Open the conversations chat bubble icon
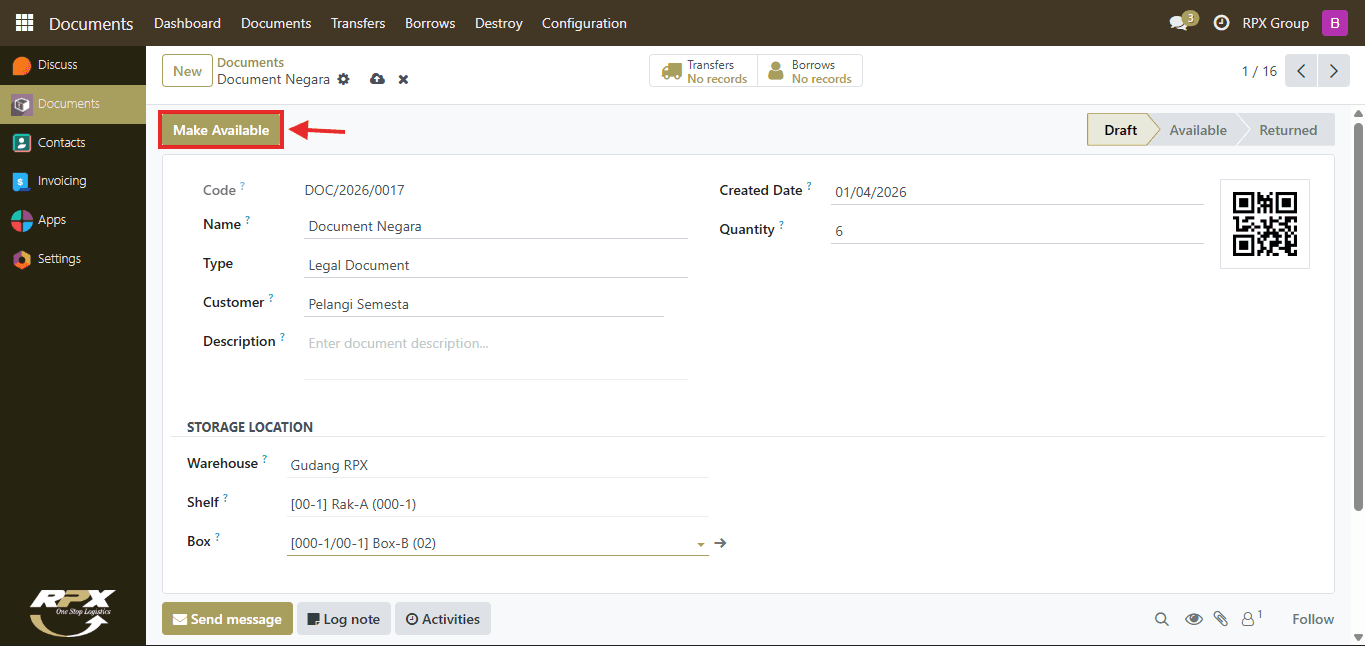The height and width of the screenshot is (646, 1365). 1178,23
